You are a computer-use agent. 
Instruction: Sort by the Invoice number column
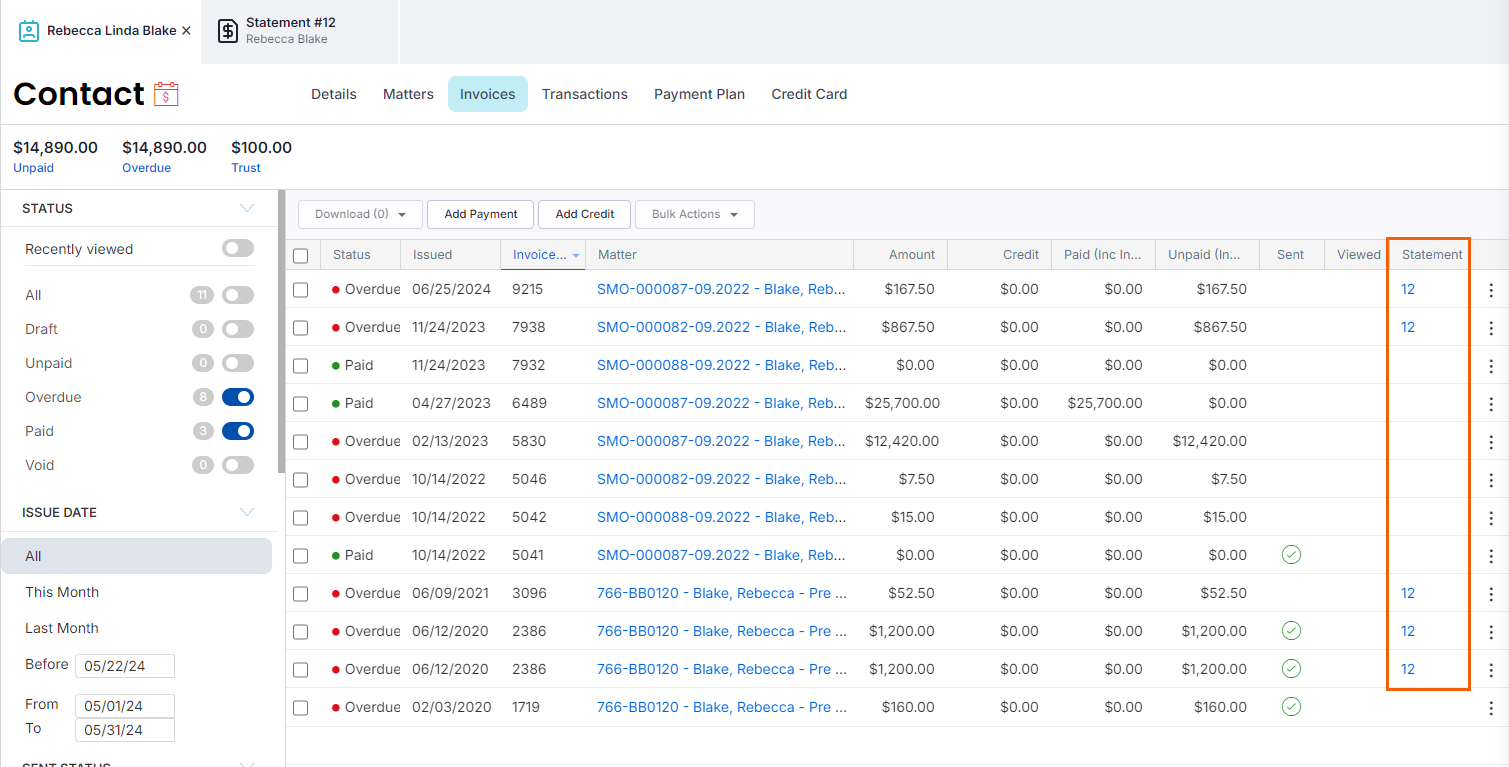(541, 255)
